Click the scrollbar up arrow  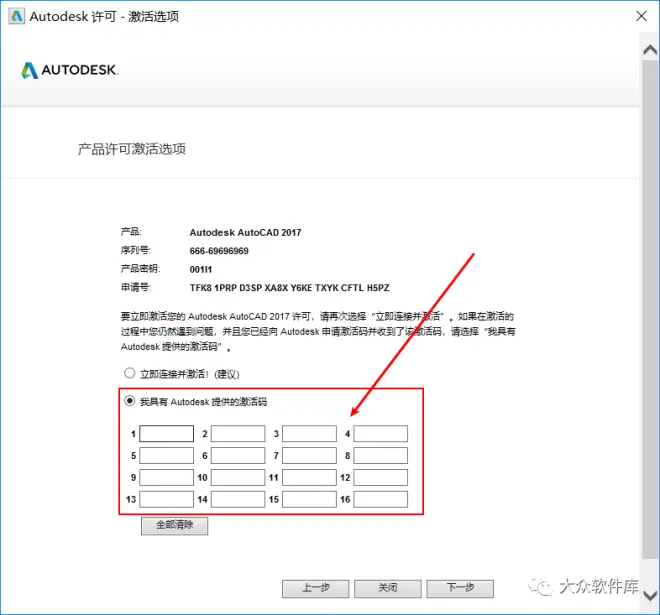tap(650, 50)
